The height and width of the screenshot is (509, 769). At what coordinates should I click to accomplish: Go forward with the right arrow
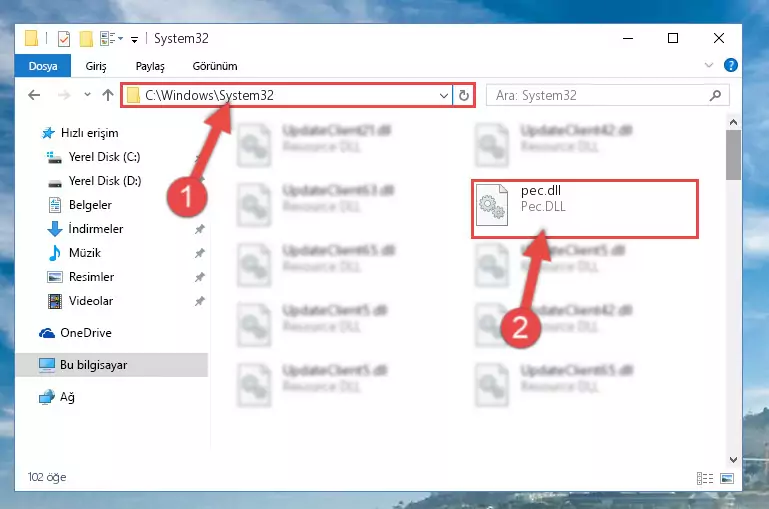pos(64,95)
